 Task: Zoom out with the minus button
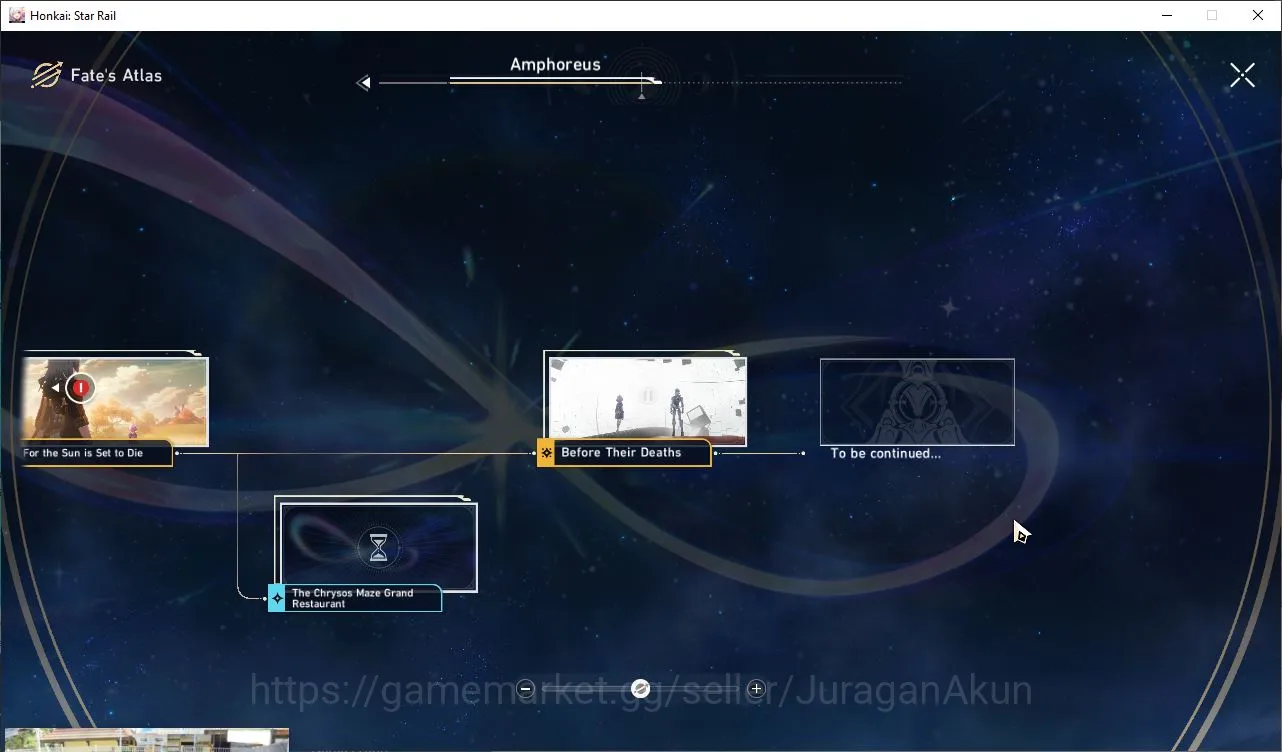(x=526, y=688)
